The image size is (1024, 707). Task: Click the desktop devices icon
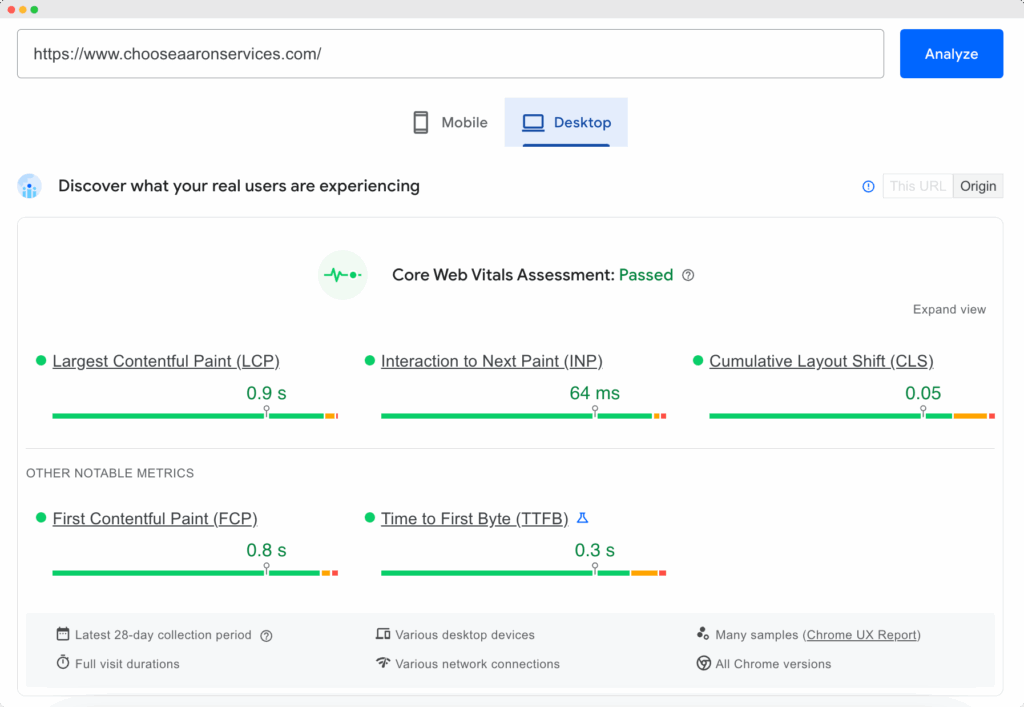pyautogui.click(x=384, y=635)
